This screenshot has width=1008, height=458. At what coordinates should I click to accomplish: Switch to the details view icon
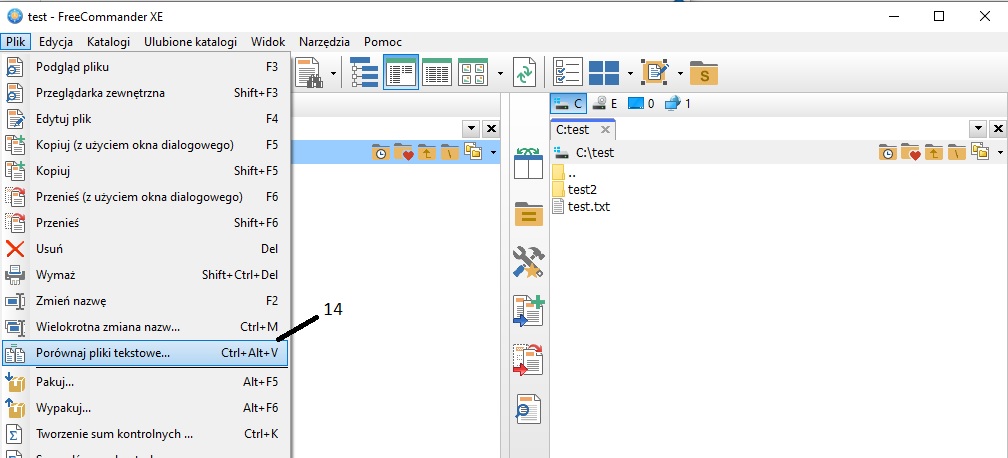401,73
